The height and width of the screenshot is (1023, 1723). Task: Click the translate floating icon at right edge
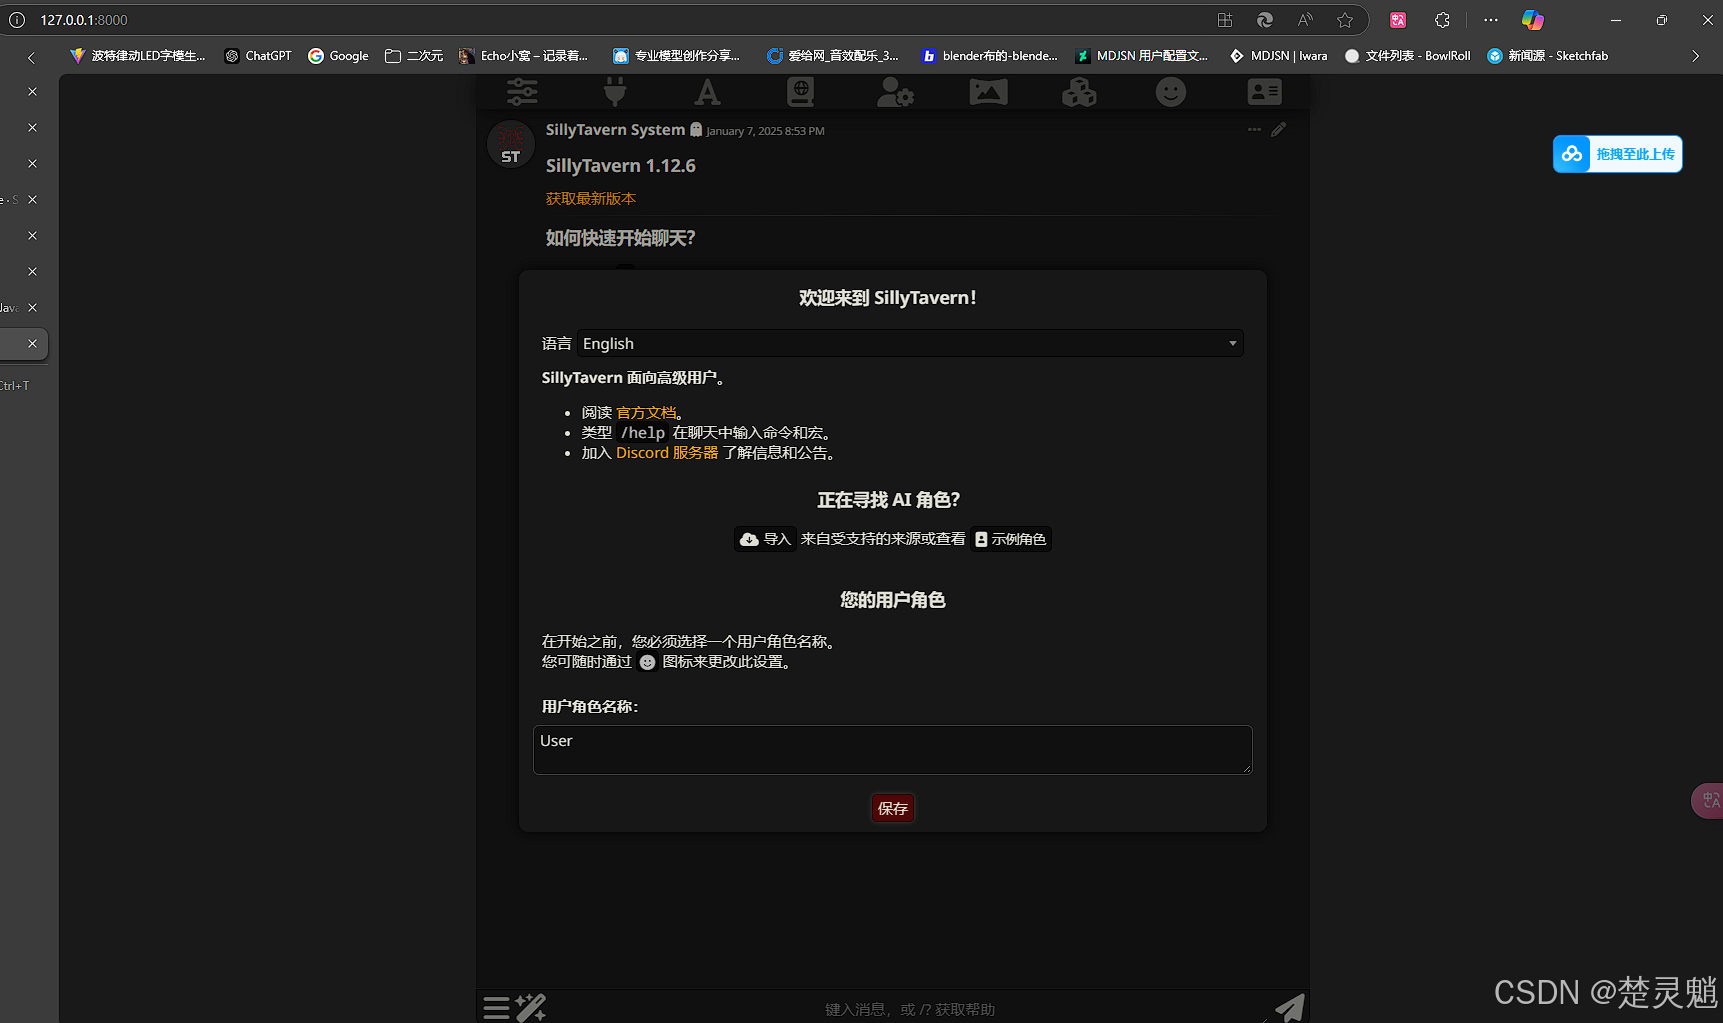[x=1708, y=801]
